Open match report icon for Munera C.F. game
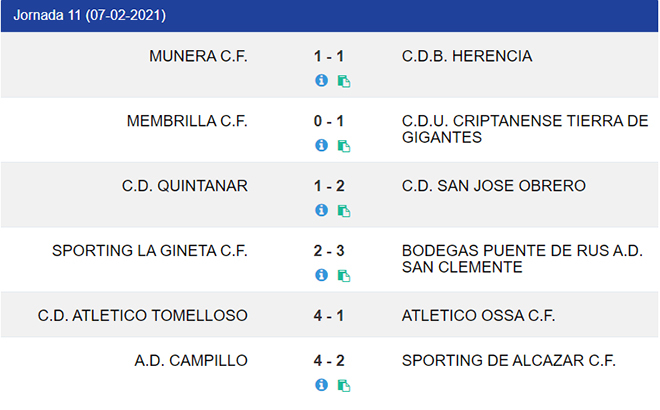 pyautogui.click(x=344, y=81)
